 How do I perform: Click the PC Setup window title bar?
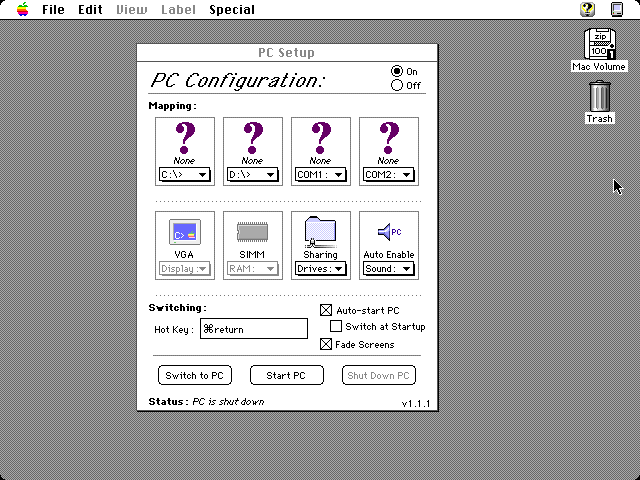287,53
